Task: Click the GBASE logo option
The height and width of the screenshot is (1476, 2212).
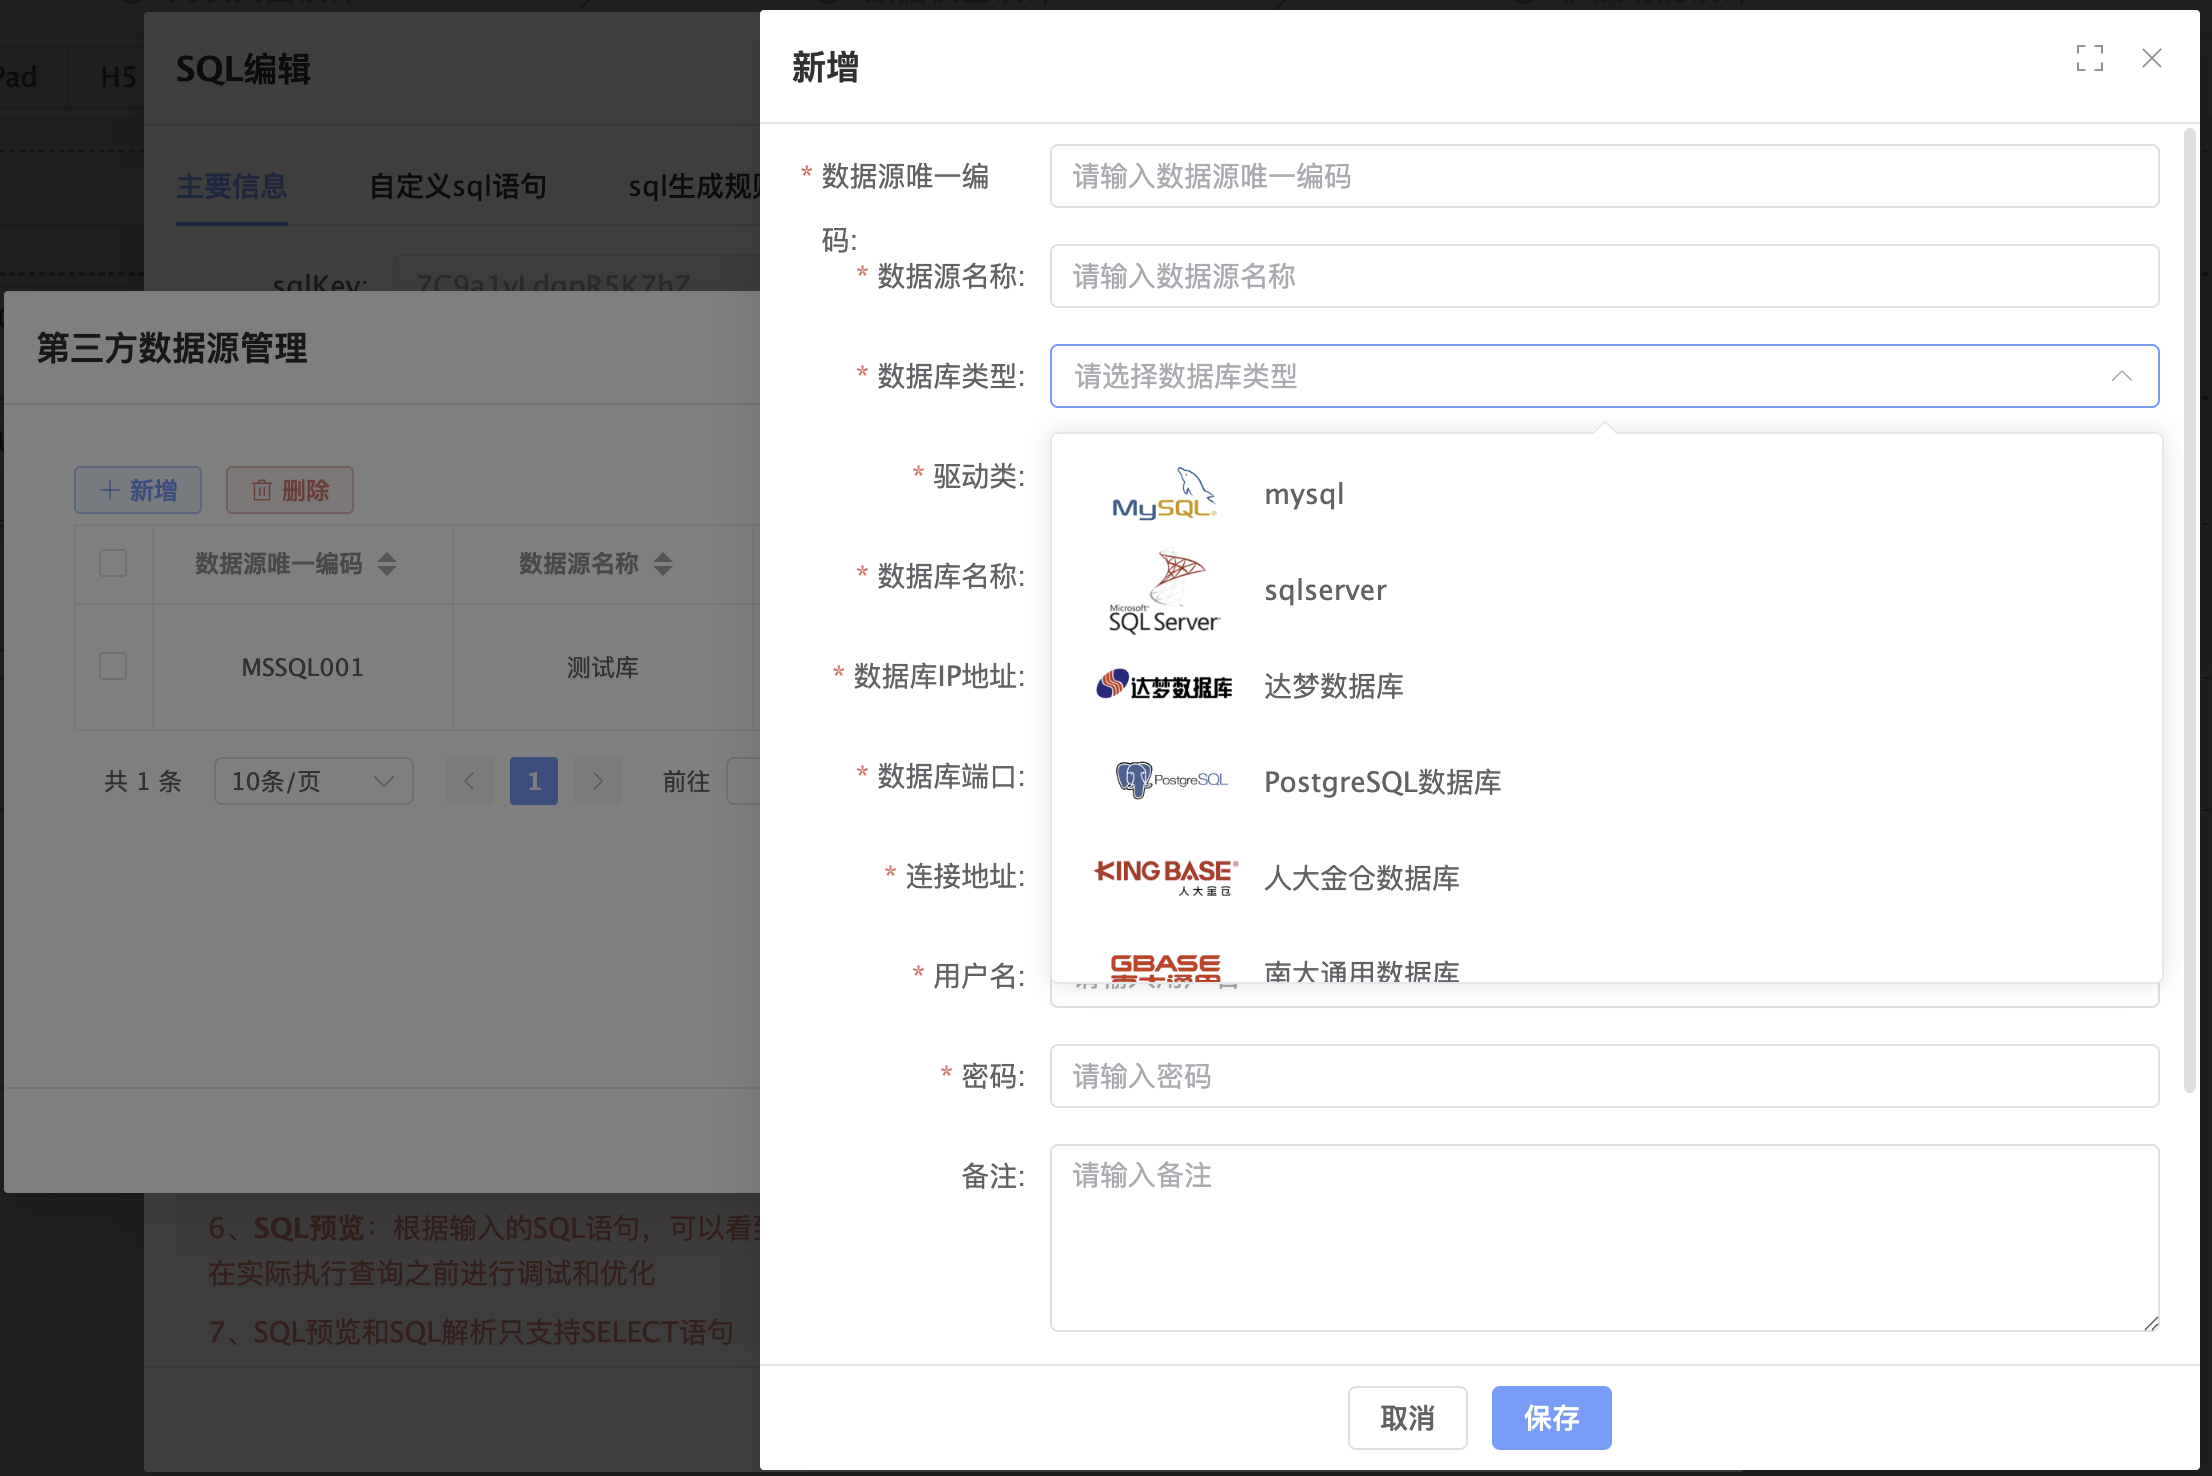Action: pos(1166,966)
